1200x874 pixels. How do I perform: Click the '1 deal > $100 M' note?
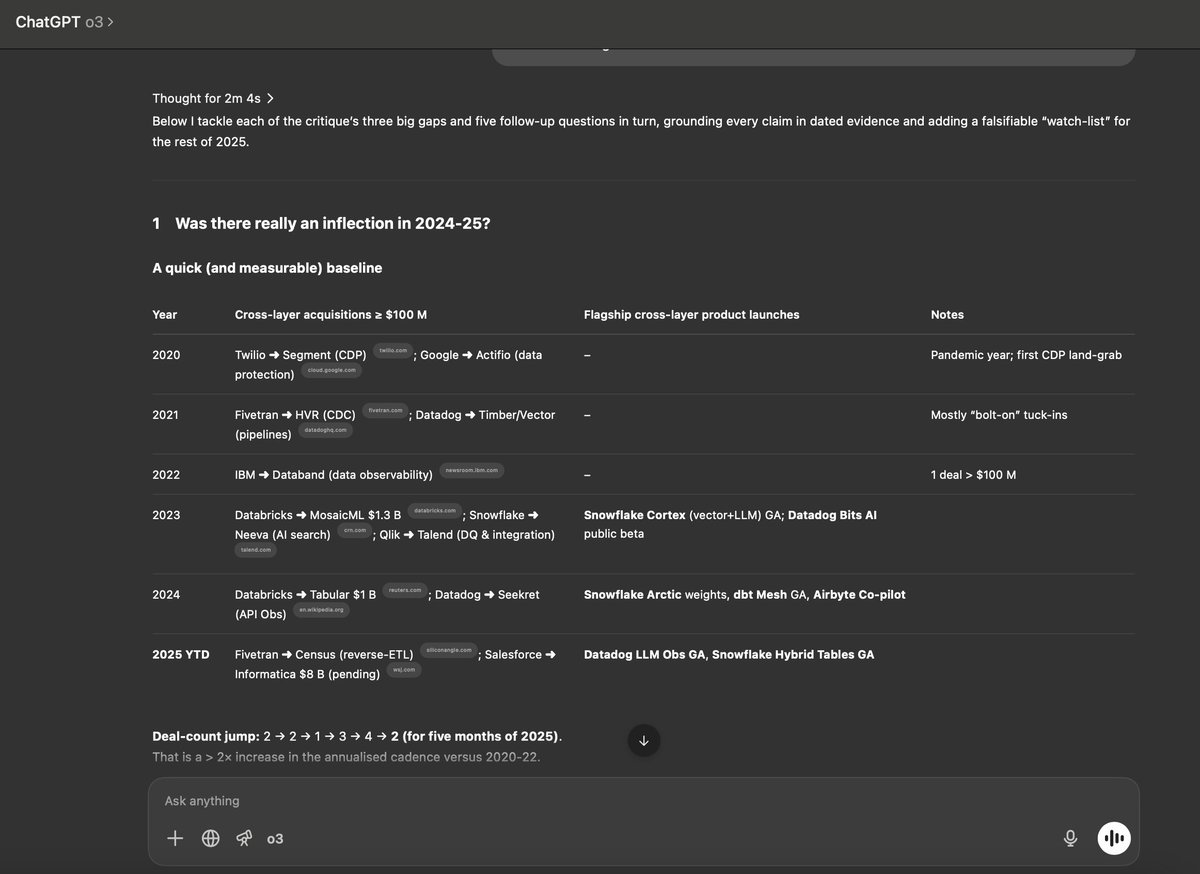(x=973, y=475)
